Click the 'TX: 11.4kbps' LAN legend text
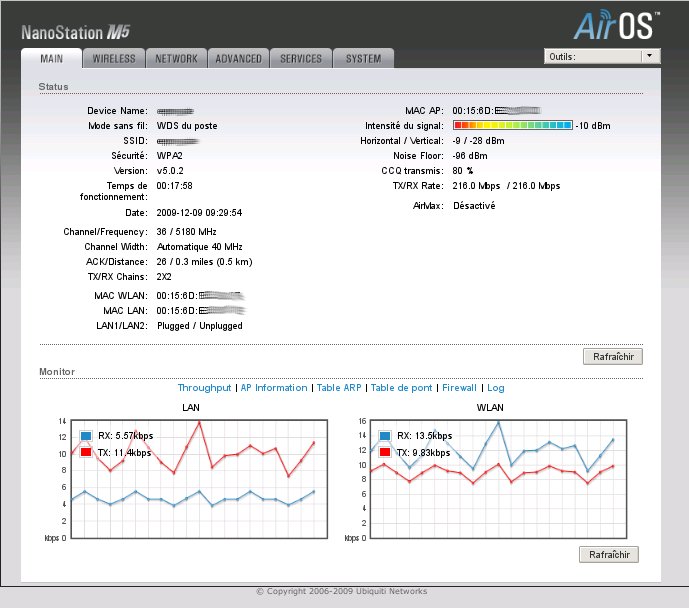The height and width of the screenshot is (608, 689). coord(124,452)
